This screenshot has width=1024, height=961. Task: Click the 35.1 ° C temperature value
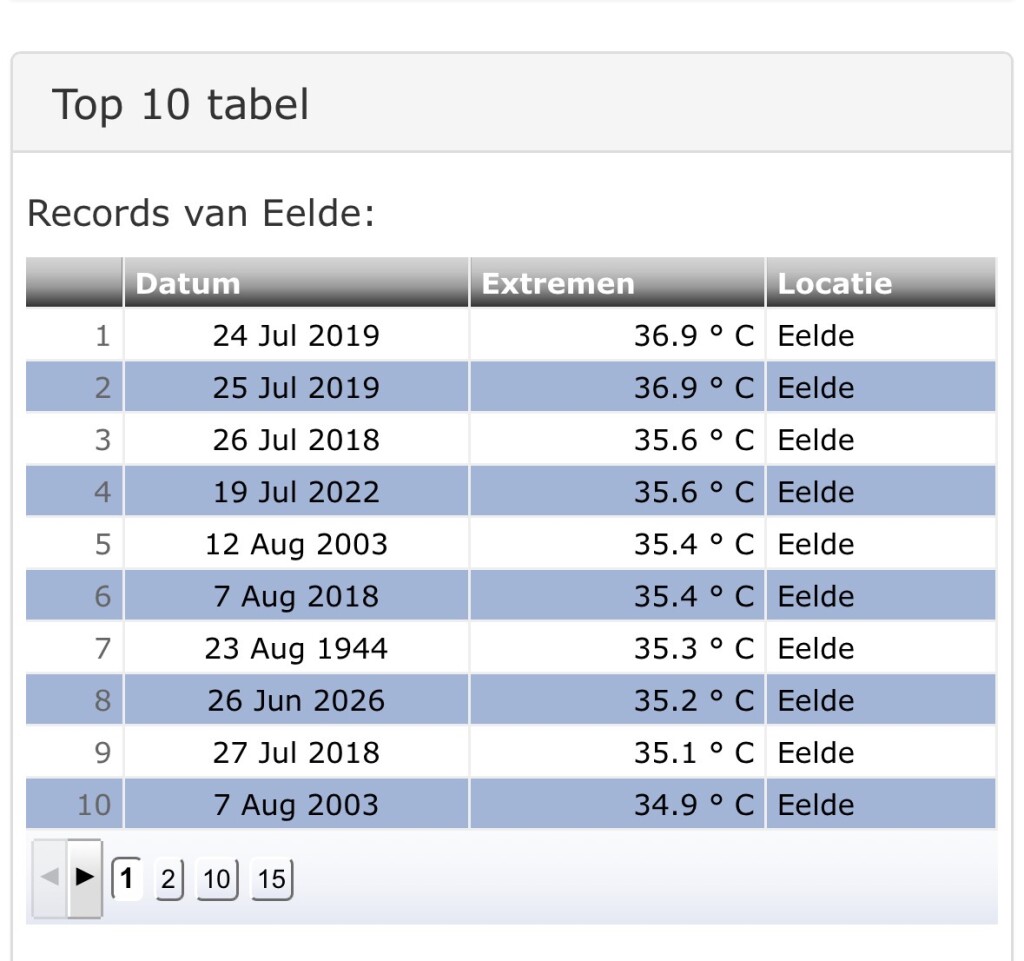pyautogui.click(x=694, y=753)
